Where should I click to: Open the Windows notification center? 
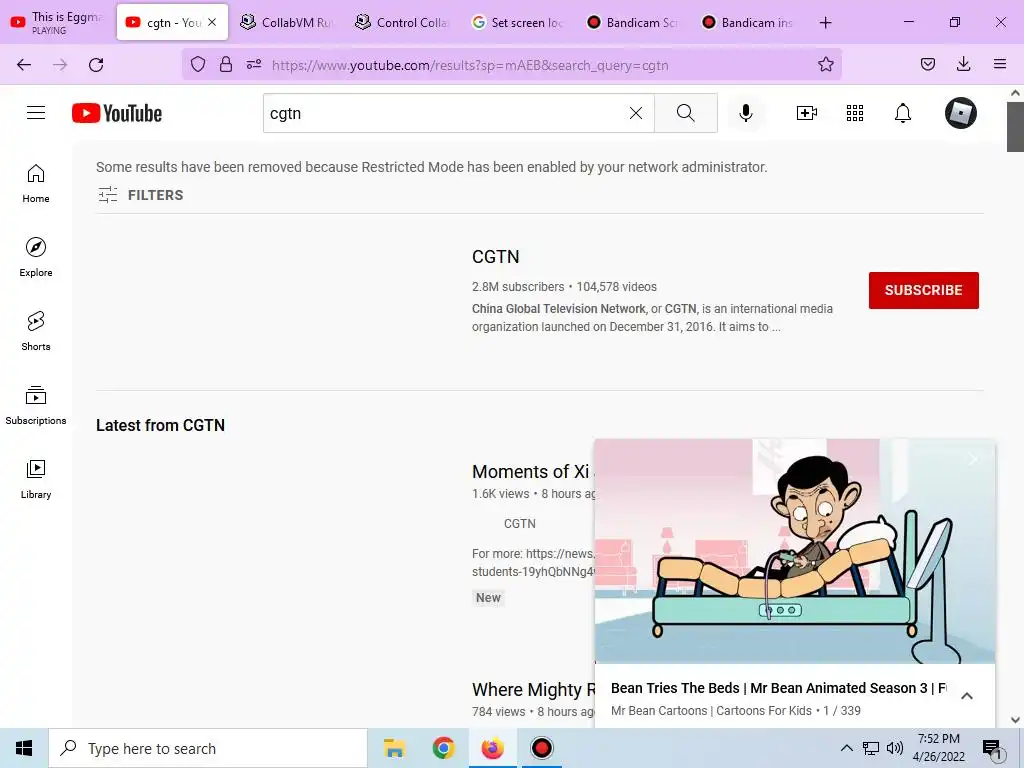tap(992, 748)
